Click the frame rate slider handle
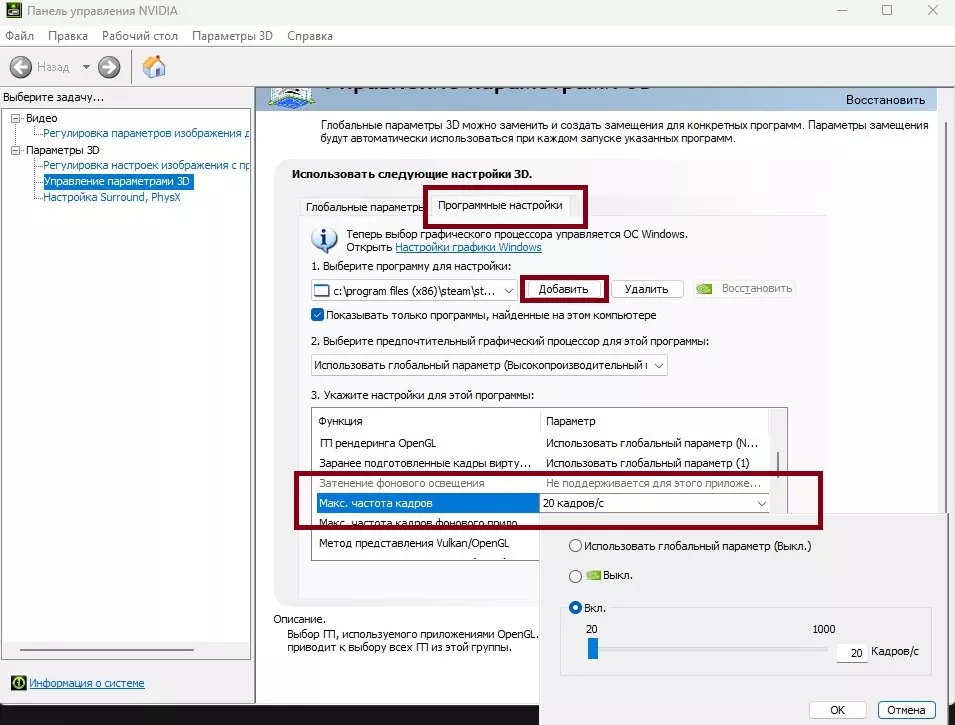The height and width of the screenshot is (725, 955). pyautogui.click(x=593, y=648)
